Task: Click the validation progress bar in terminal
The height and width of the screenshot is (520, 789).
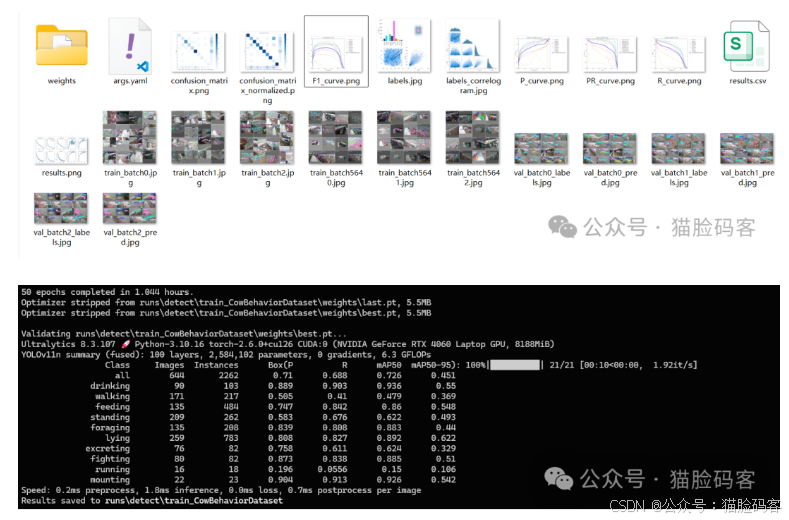Action: coord(515,364)
